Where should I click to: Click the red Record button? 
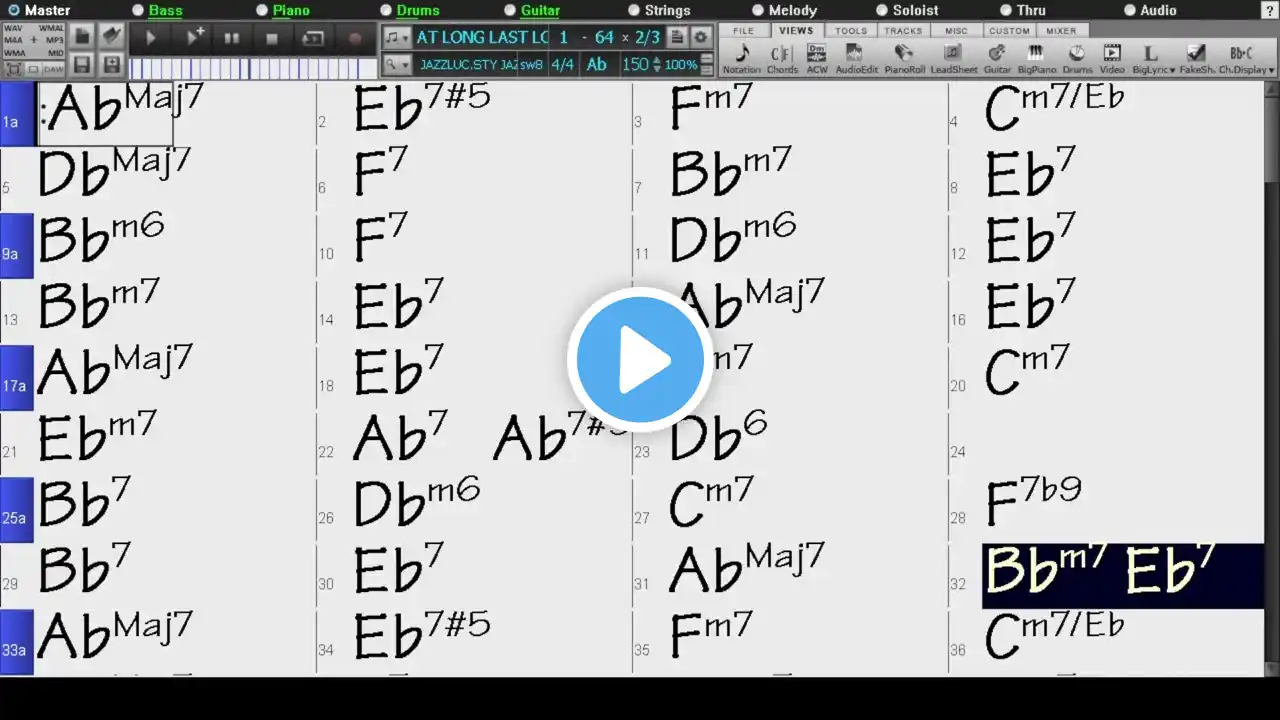tap(354, 38)
